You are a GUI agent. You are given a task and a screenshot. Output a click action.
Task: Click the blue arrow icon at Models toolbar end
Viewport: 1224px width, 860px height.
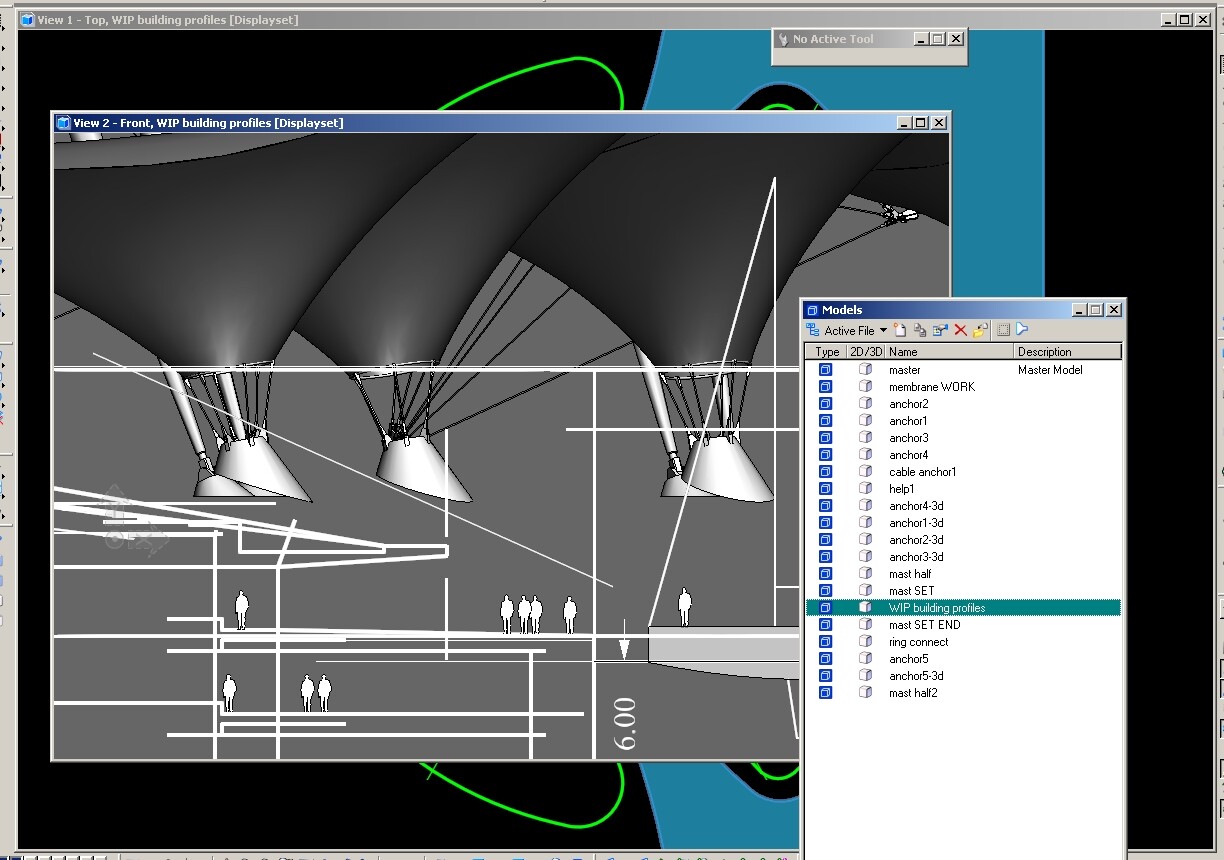pyautogui.click(x=1022, y=330)
